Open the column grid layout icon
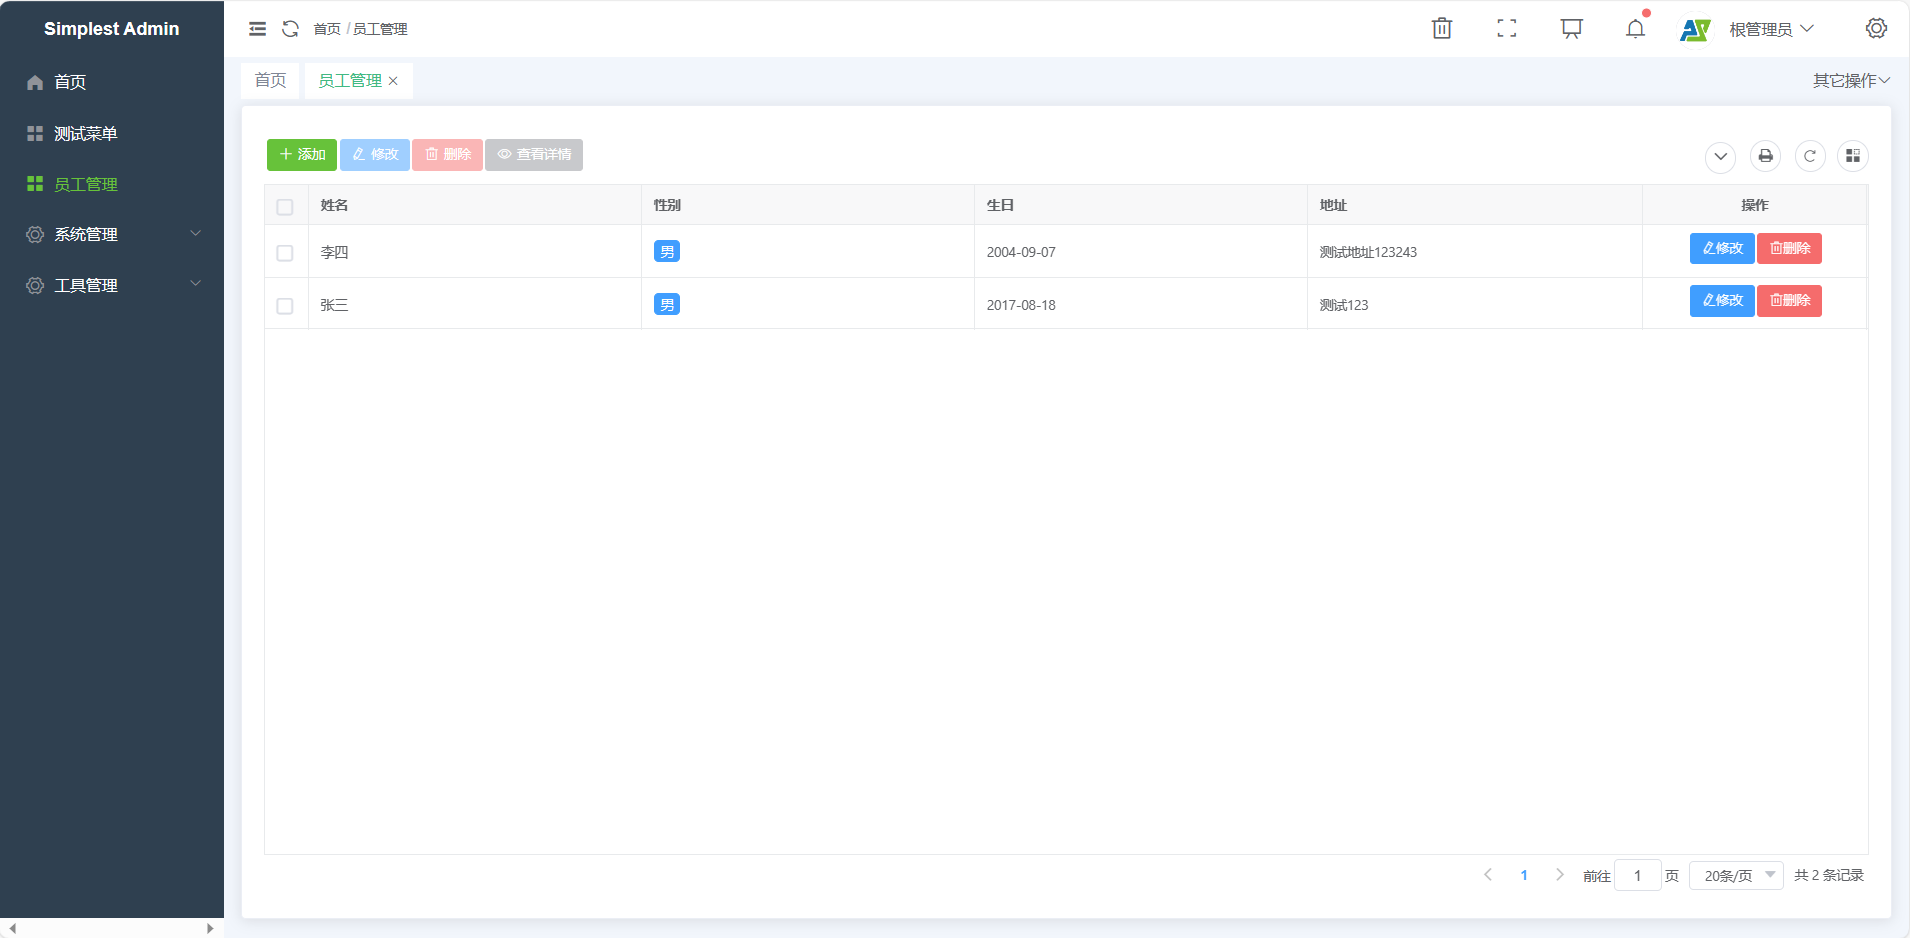 (1852, 156)
